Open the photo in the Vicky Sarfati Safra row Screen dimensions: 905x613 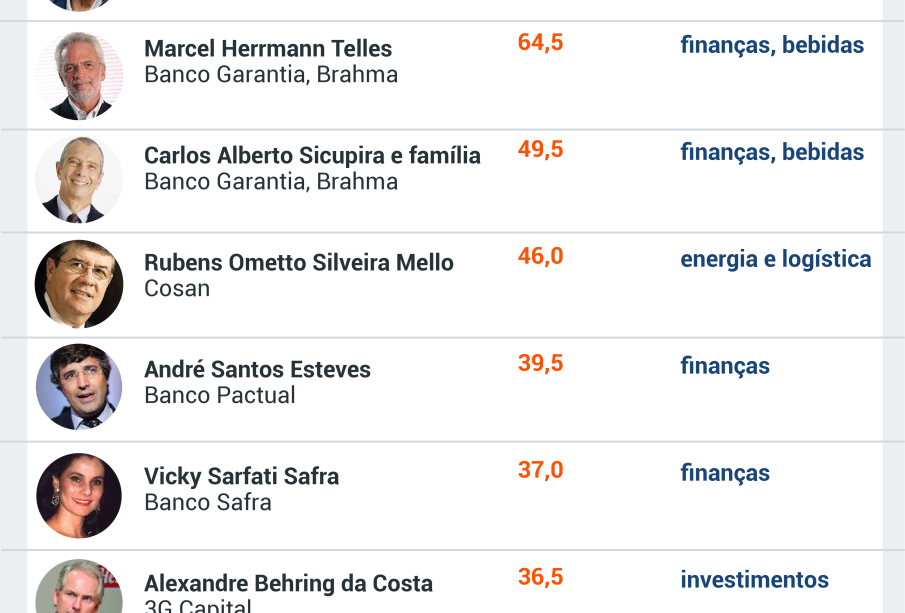tap(79, 495)
